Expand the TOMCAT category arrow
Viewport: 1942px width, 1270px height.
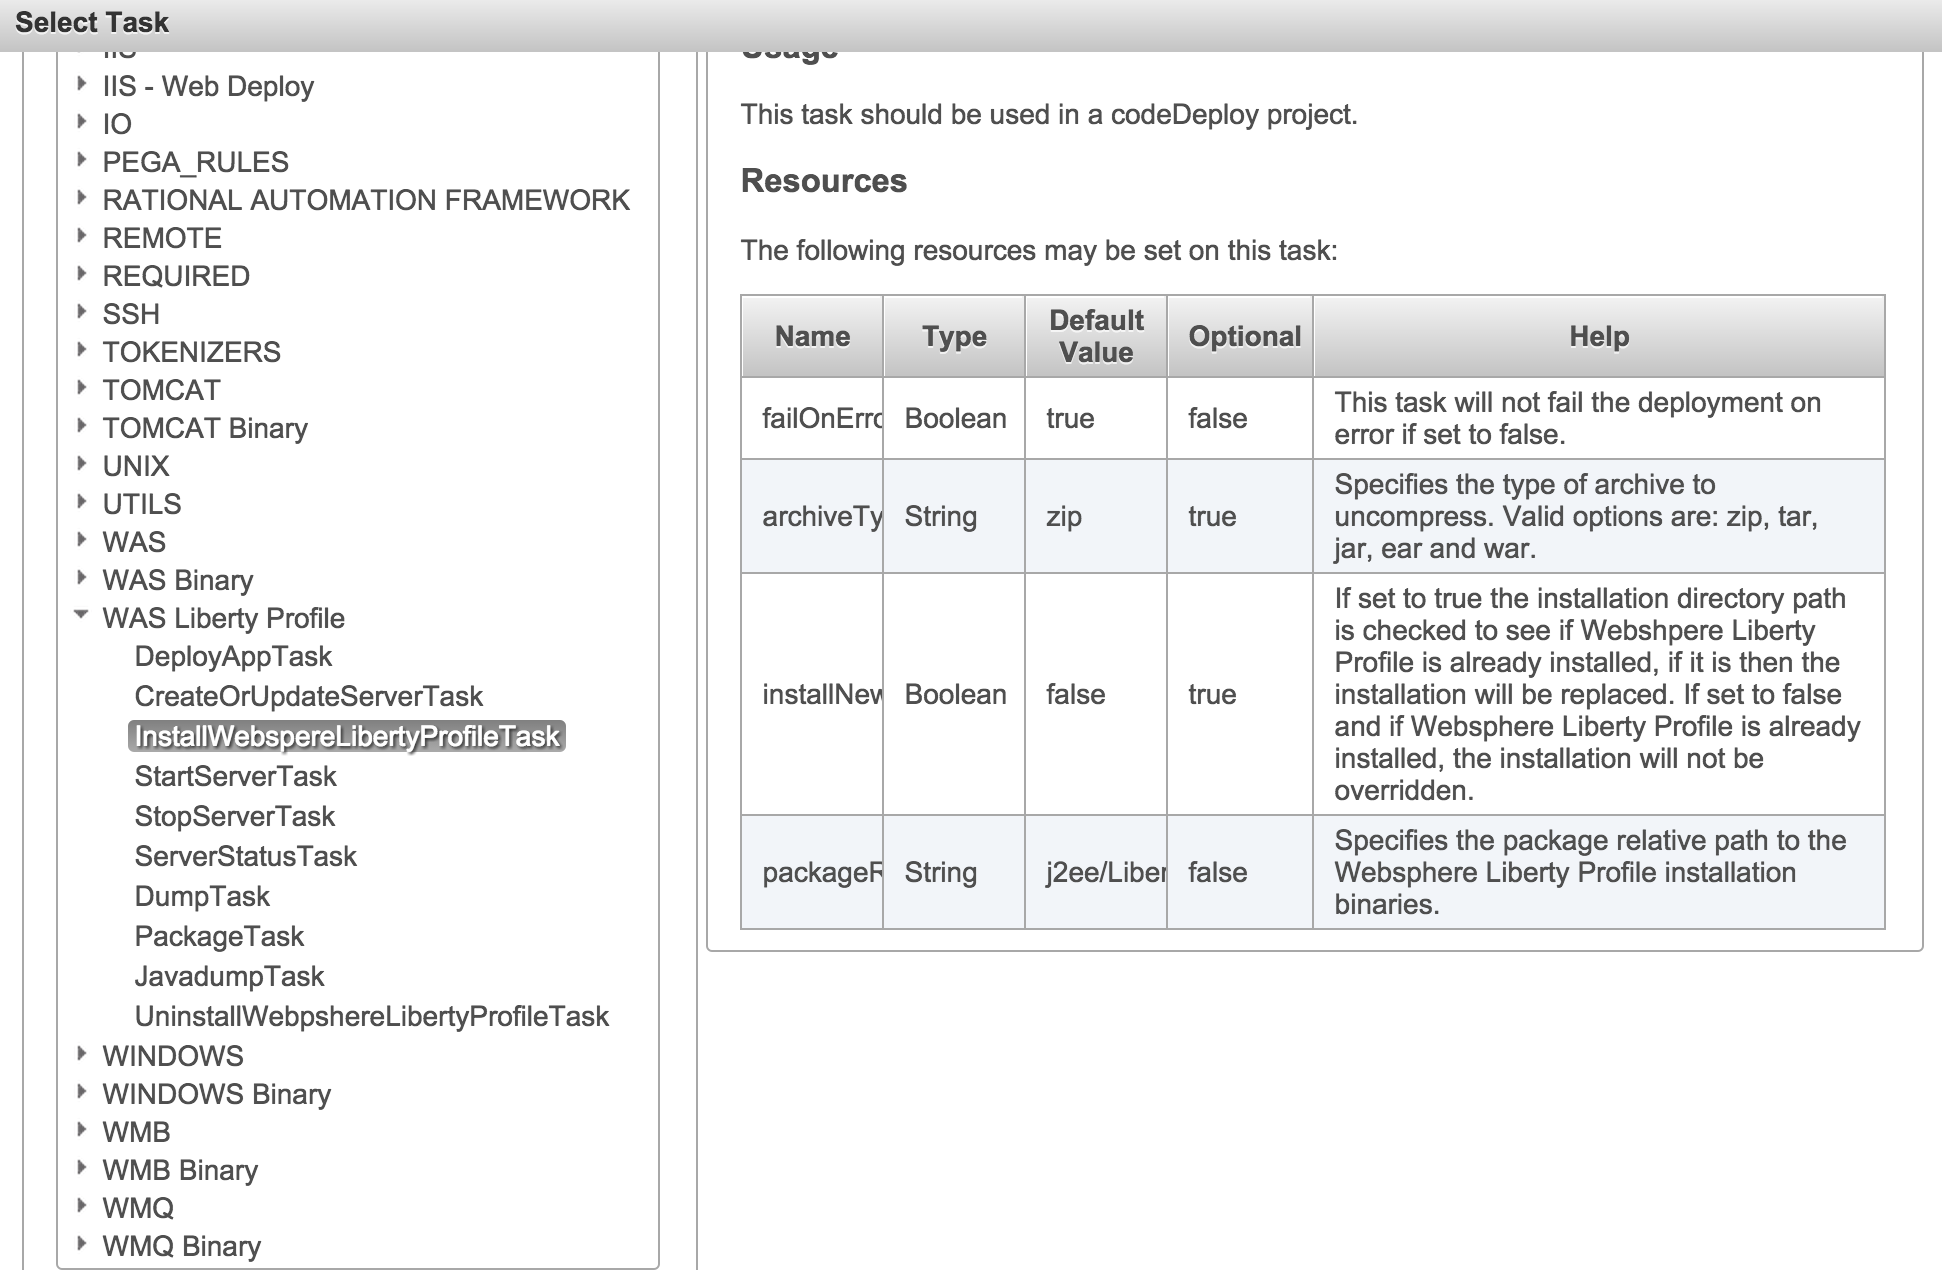pyautogui.click(x=82, y=389)
